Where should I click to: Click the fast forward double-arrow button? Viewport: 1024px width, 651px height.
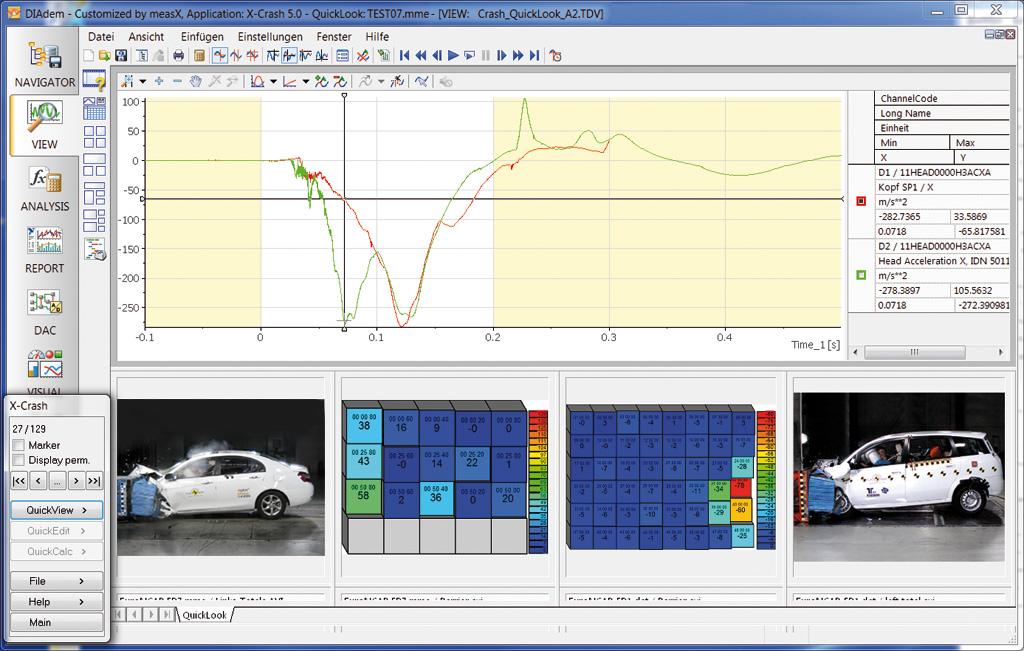coord(518,56)
